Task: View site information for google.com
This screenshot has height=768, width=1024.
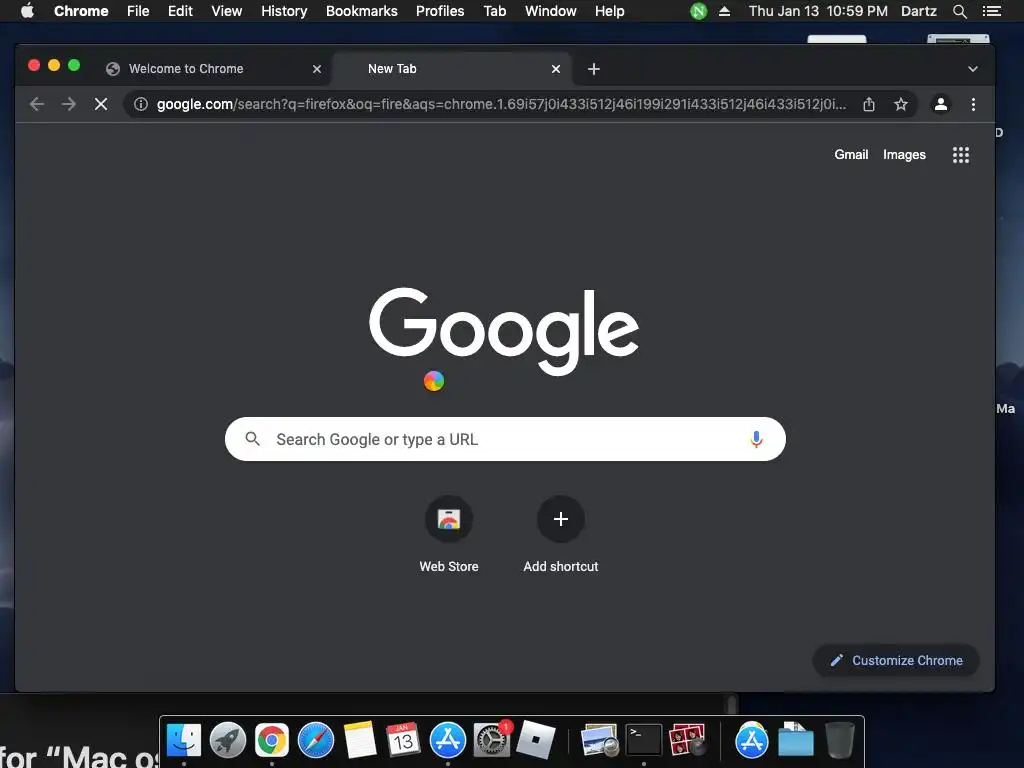Action: [x=140, y=104]
